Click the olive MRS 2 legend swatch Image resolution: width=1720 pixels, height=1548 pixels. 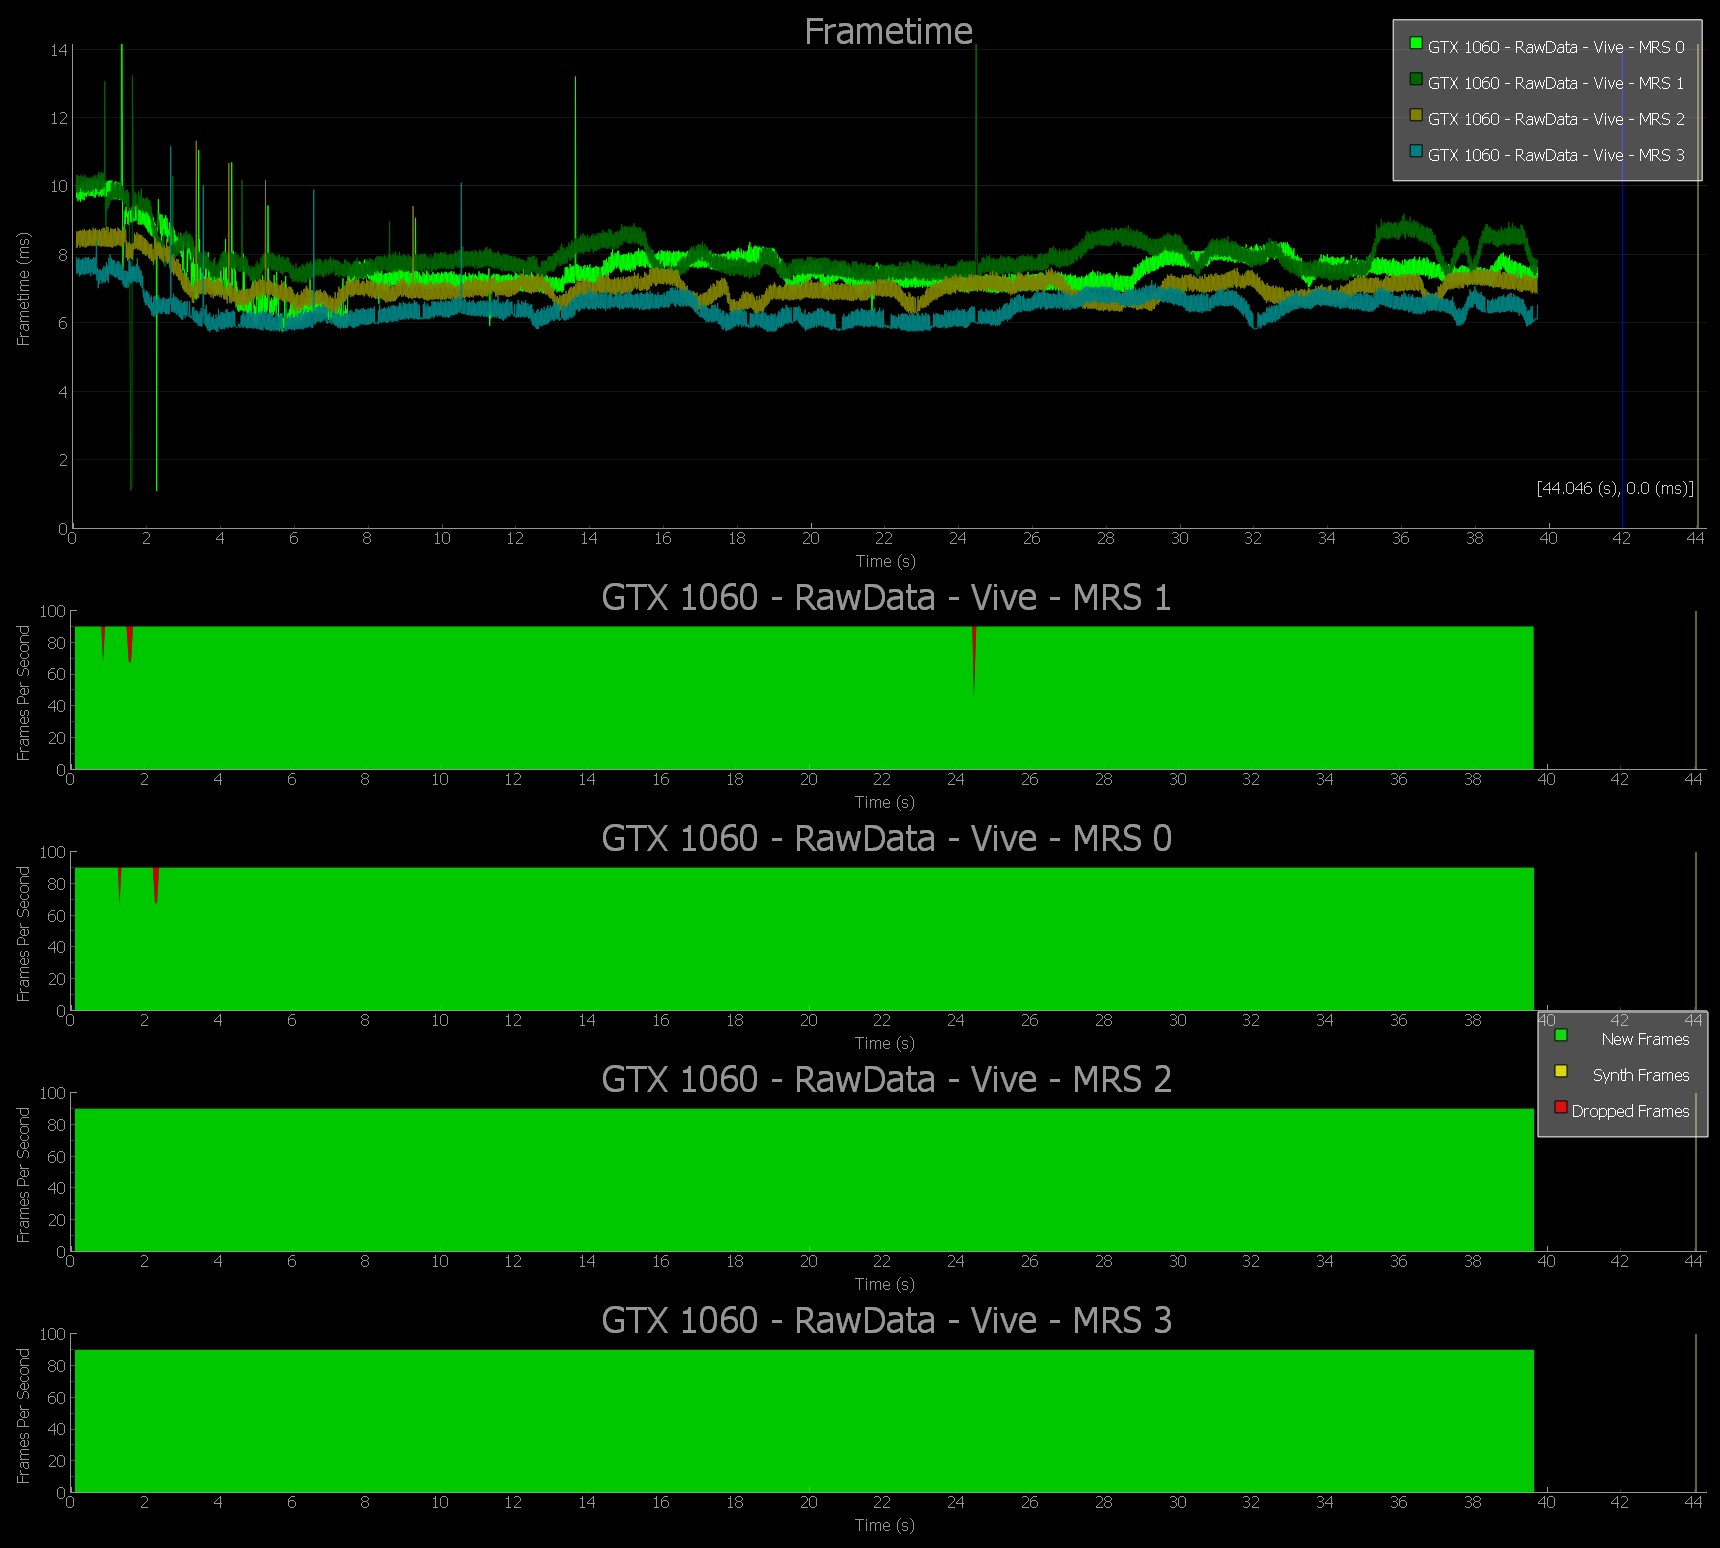click(x=1416, y=115)
